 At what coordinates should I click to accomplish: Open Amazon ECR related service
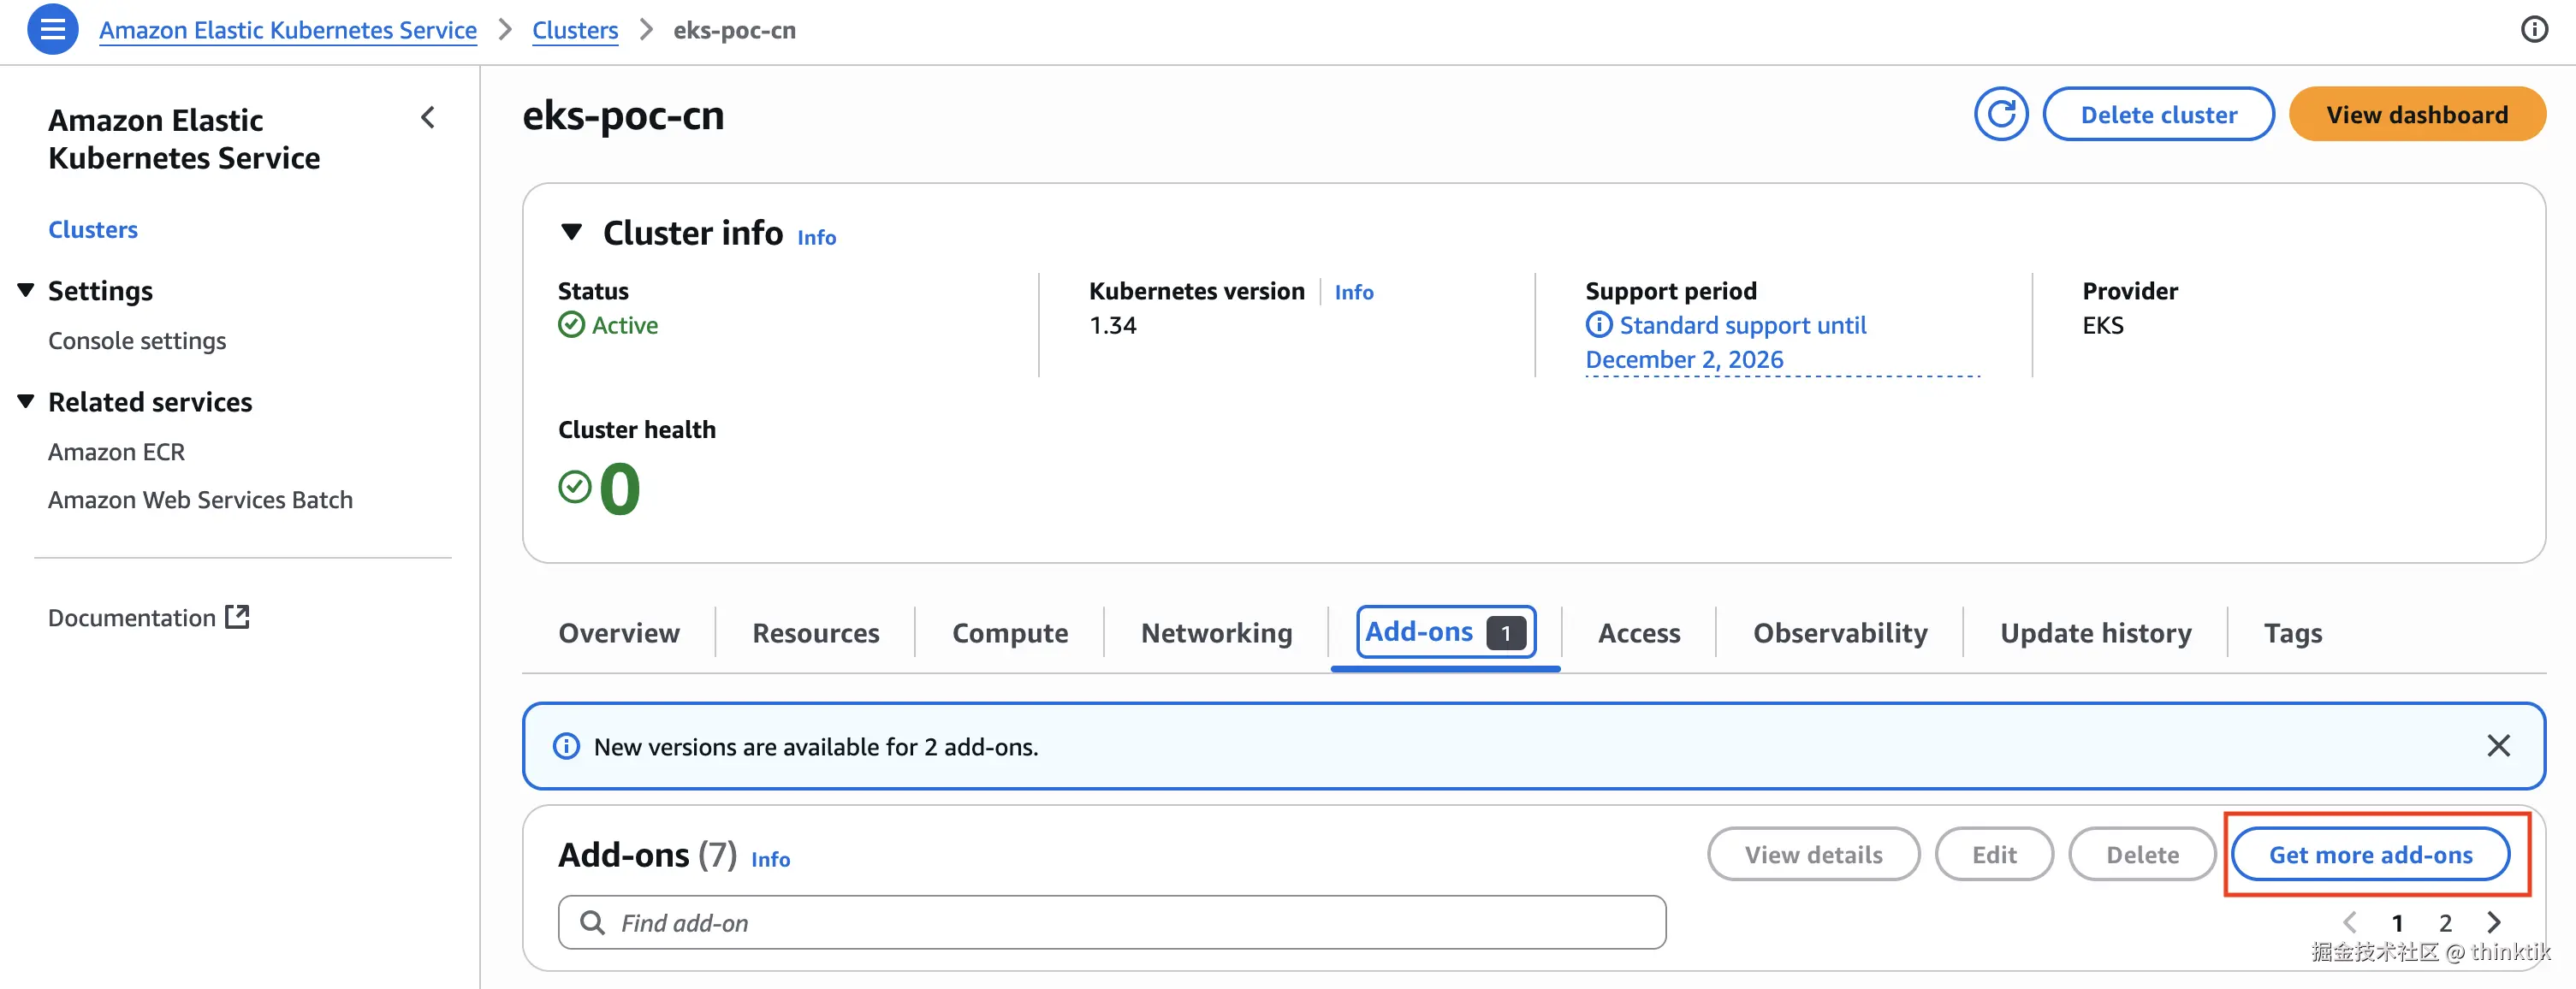click(x=116, y=451)
